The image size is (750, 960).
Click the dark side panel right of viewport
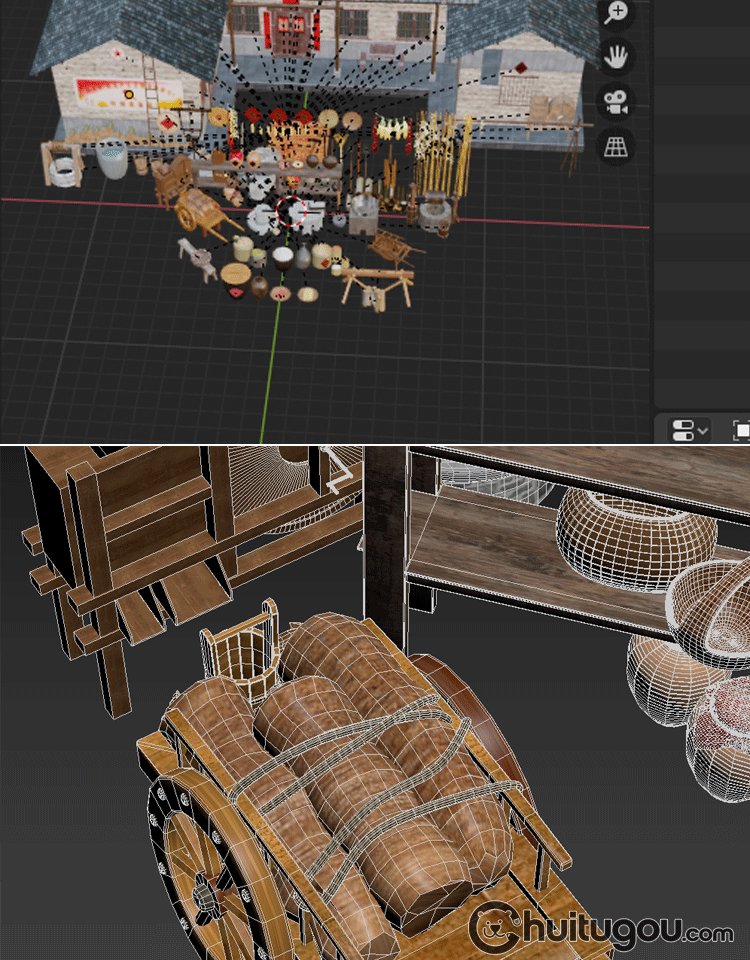pos(700,200)
